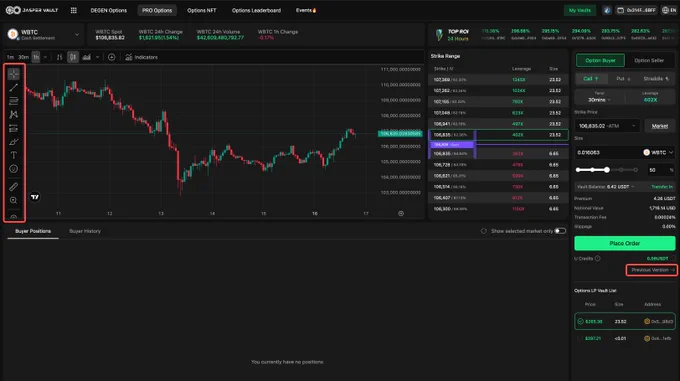
Task: Select the brush drawing tool
Action: (13, 142)
